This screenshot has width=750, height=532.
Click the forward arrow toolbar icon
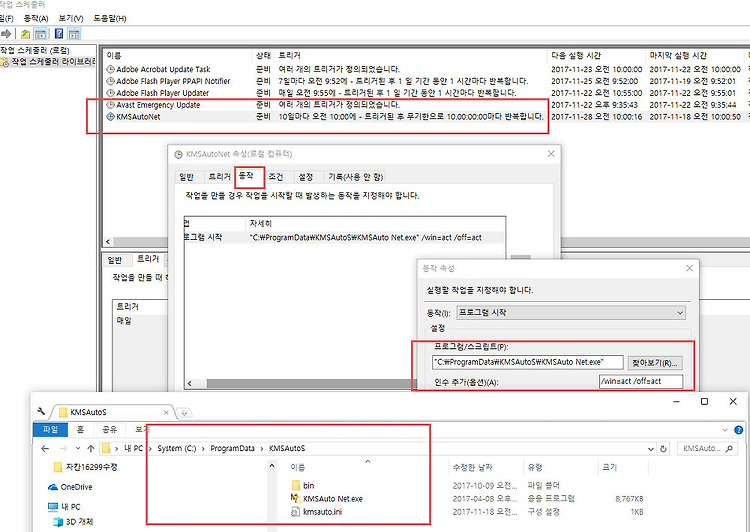[x=6, y=34]
